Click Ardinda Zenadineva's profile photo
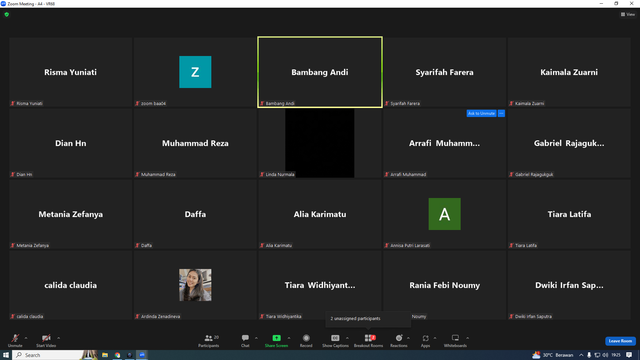The height and width of the screenshot is (360, 640). 195,285
